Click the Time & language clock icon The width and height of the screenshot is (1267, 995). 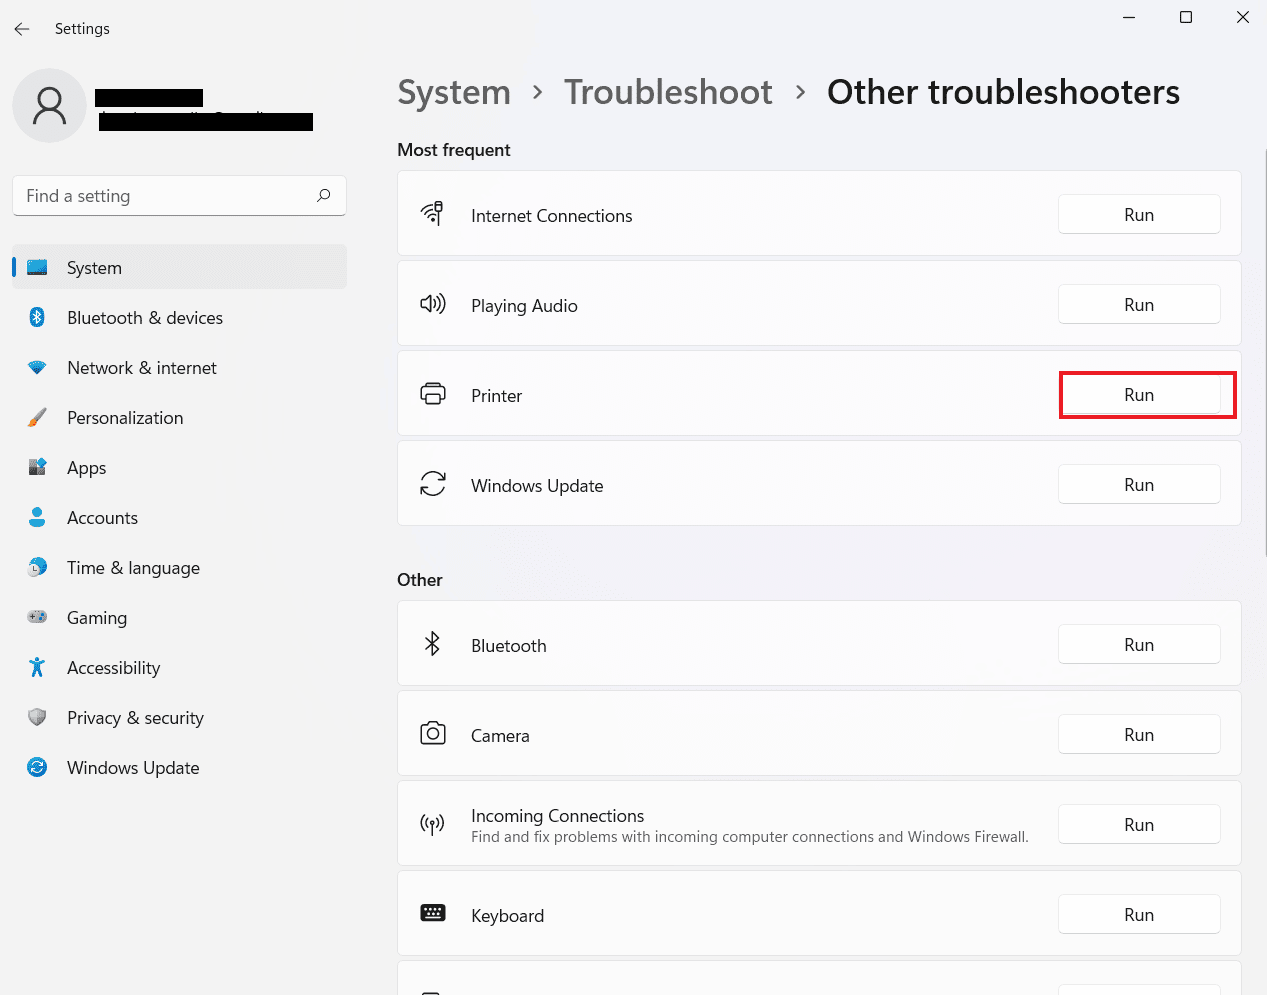click(x=37, y=567)
